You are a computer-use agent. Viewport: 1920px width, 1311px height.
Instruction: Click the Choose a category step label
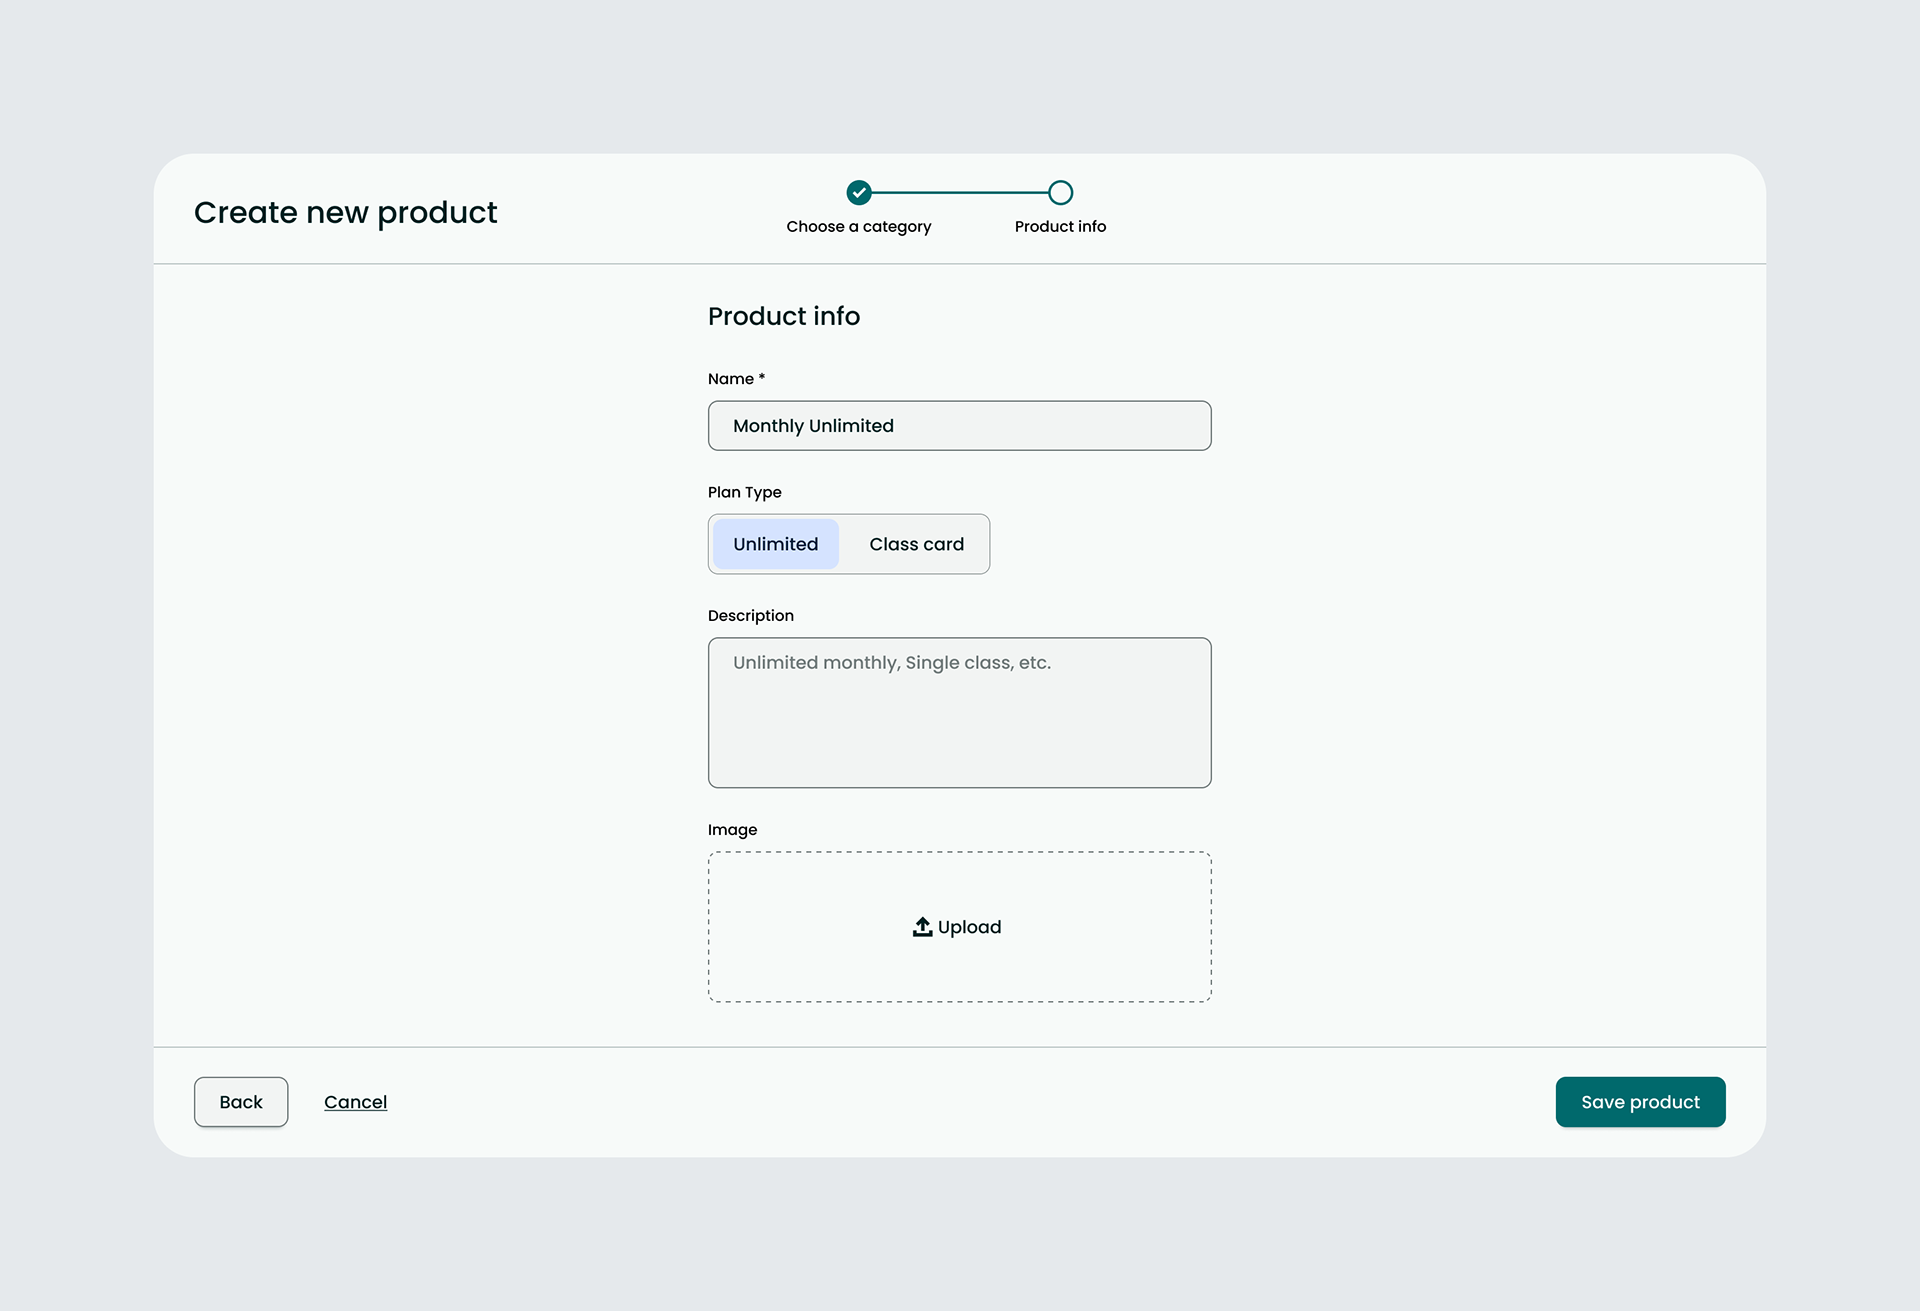click(858, 227)
